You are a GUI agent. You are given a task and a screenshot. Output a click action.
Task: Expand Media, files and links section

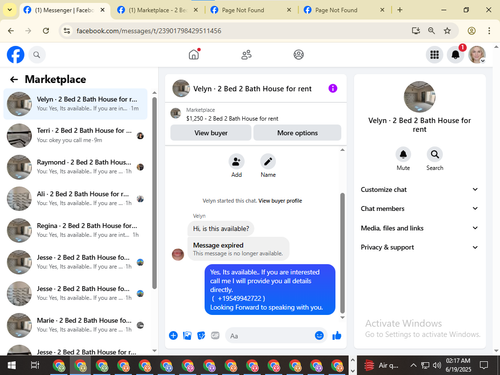[x=419, y=228]
